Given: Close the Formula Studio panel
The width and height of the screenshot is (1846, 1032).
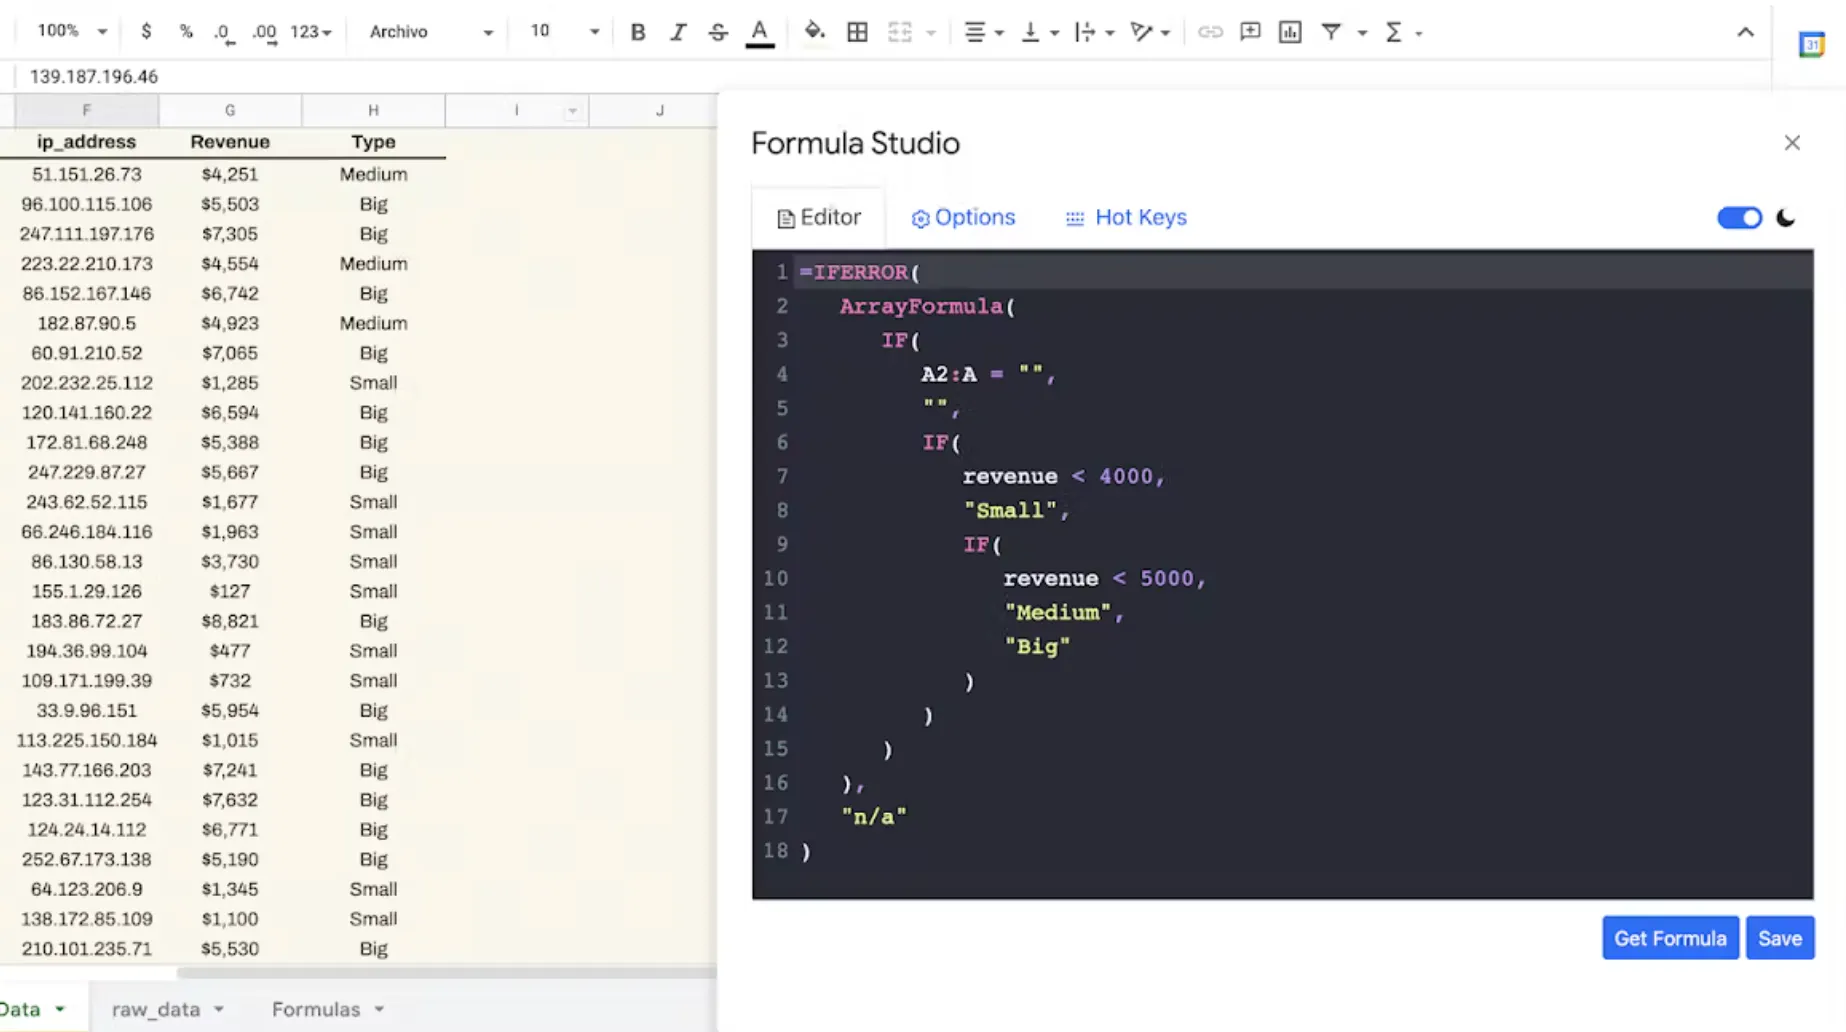Looking at the screenshot, I should pyautogui.click(x=1792, y=143).
